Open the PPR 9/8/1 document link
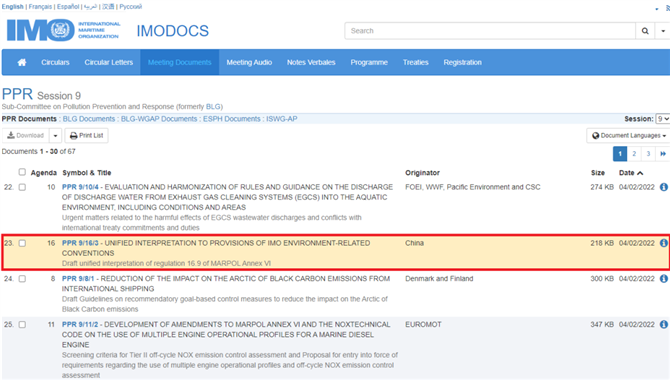 pyautogui.click(x=78, y=279)
